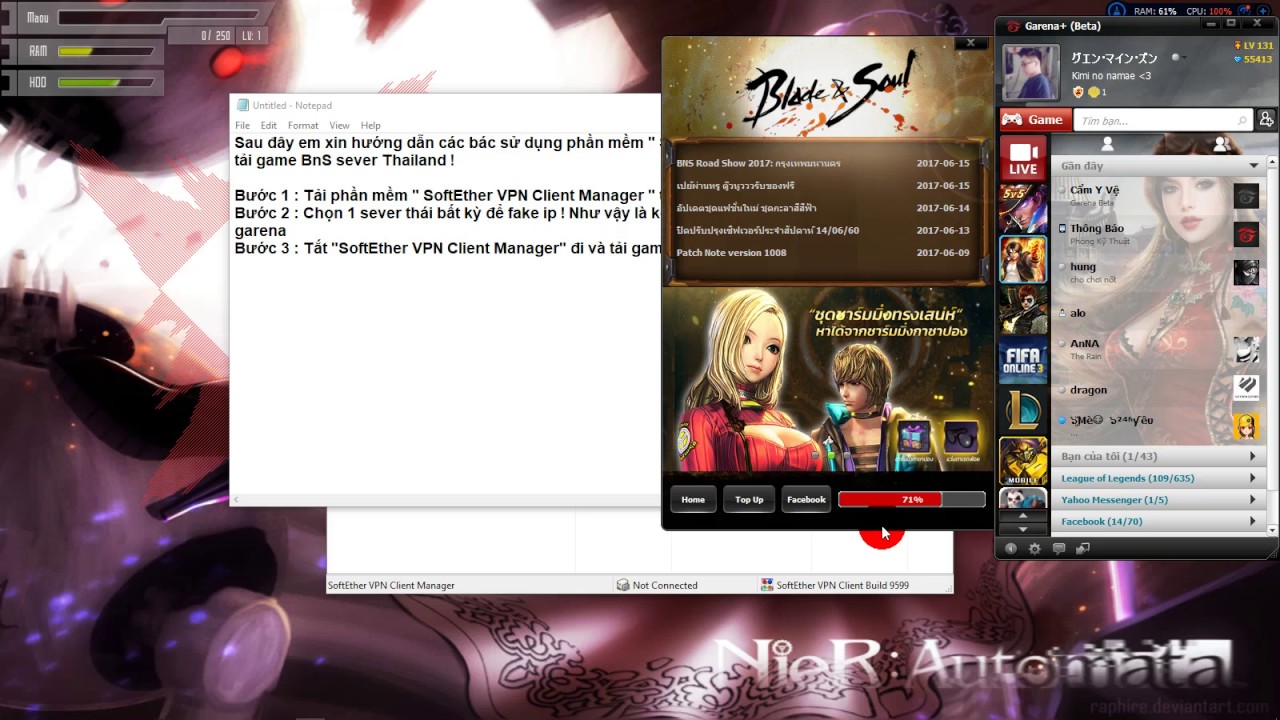Image resolution: width=1280 pixels, height=720 pixels.
Task: Open the MOBILE robot game icon in Garena
Action: pos(1023,461)
